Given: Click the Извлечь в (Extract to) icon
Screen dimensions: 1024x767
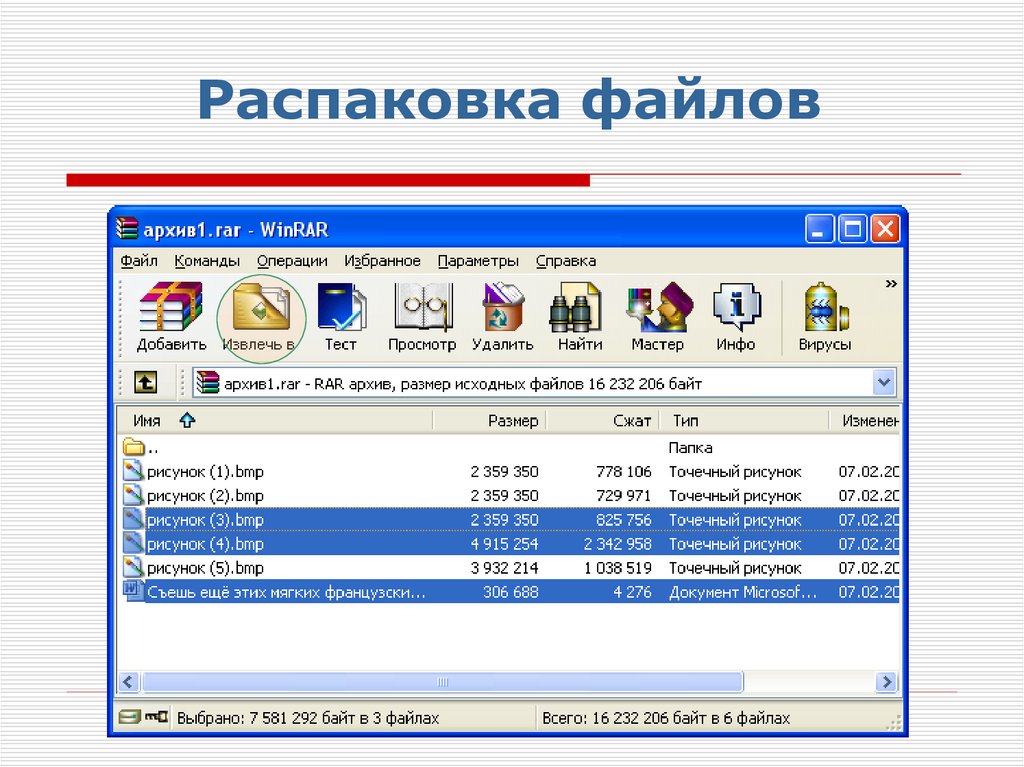Looking at the screenshot, I should [x=261, y=316].
